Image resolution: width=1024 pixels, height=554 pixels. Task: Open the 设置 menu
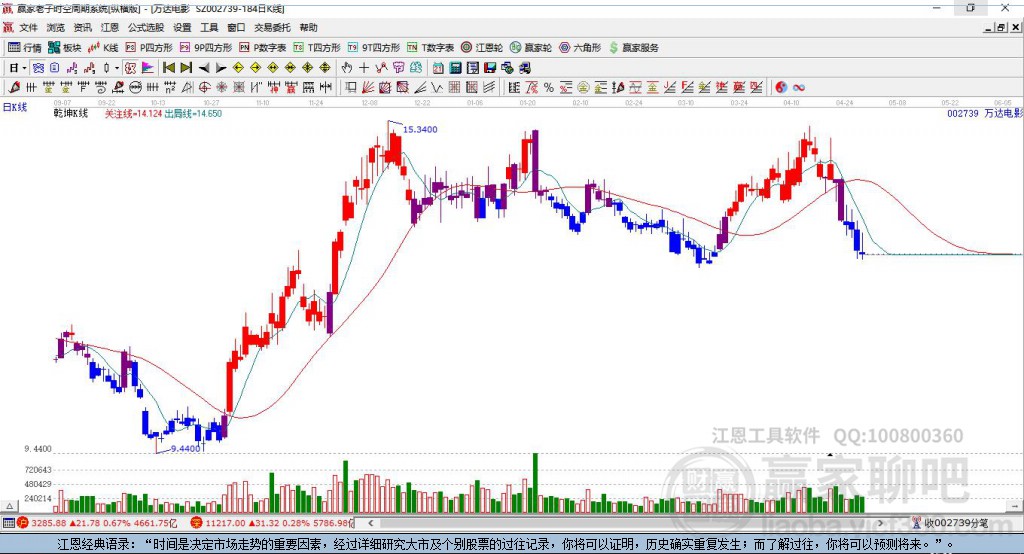pos(182,27)
